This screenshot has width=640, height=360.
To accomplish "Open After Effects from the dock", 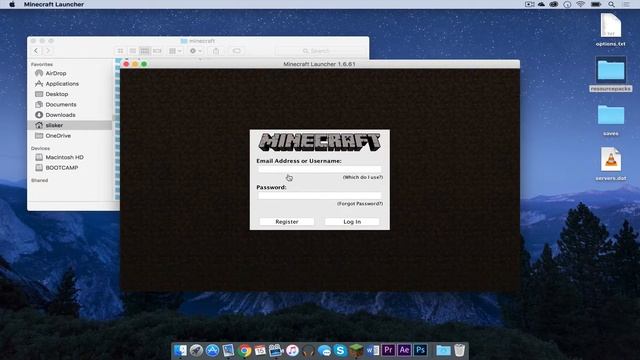I will [404, 350].
